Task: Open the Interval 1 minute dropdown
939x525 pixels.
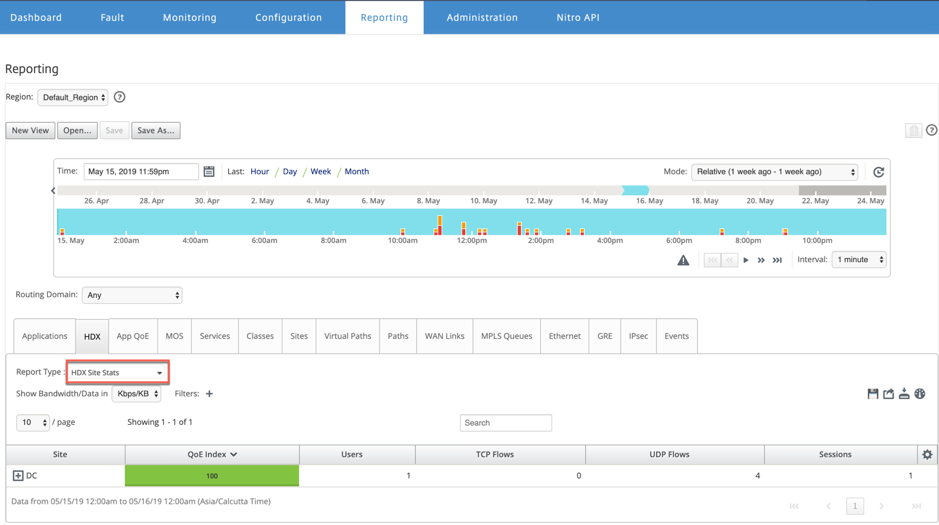Action: point(859,260)
